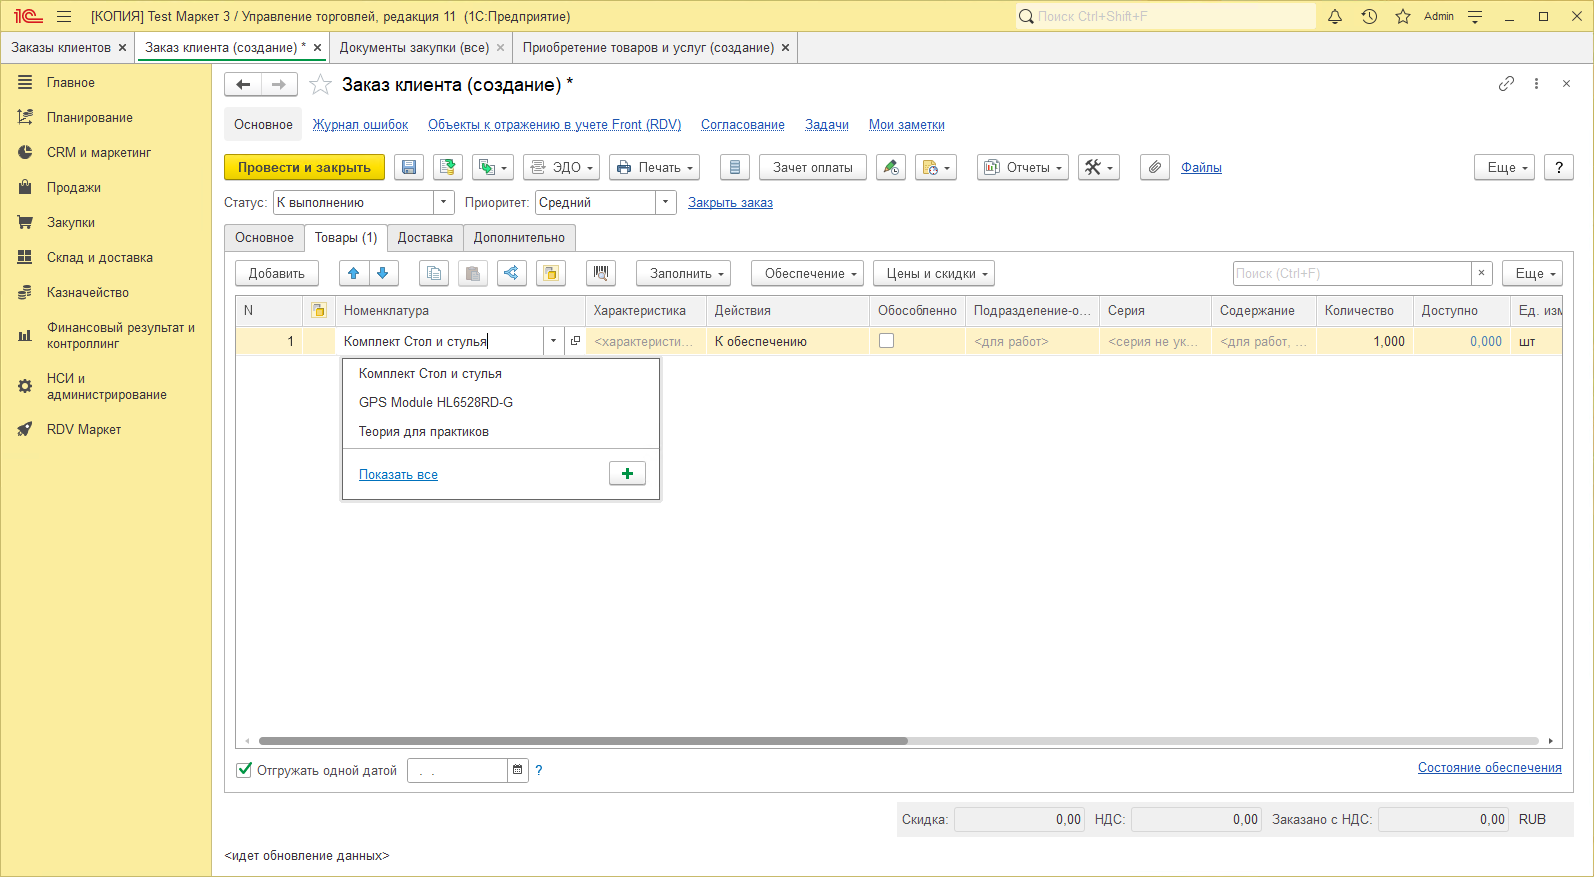Switch to the Доставка tab
The image size is (1594, 877).
[425, 238]
